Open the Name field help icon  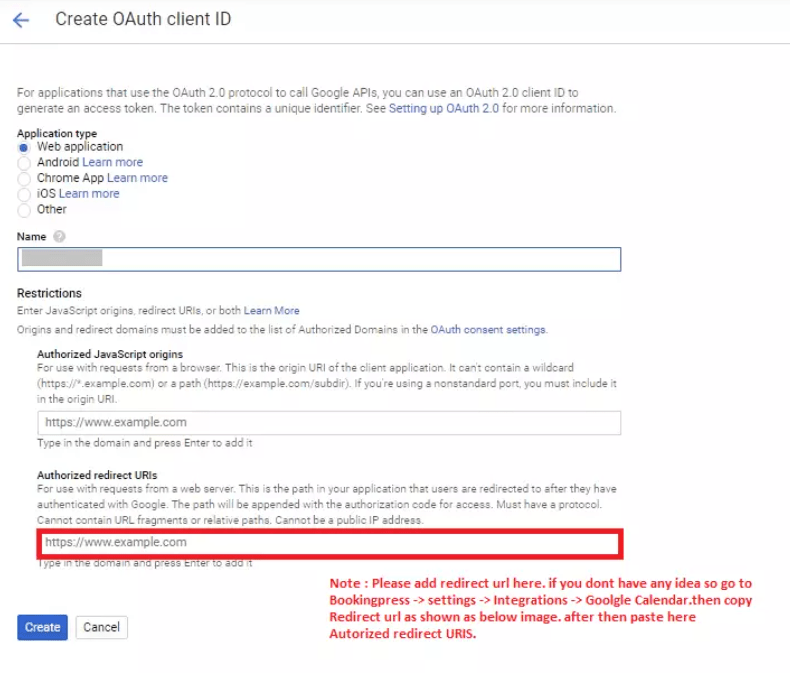(x=59, y=236)
